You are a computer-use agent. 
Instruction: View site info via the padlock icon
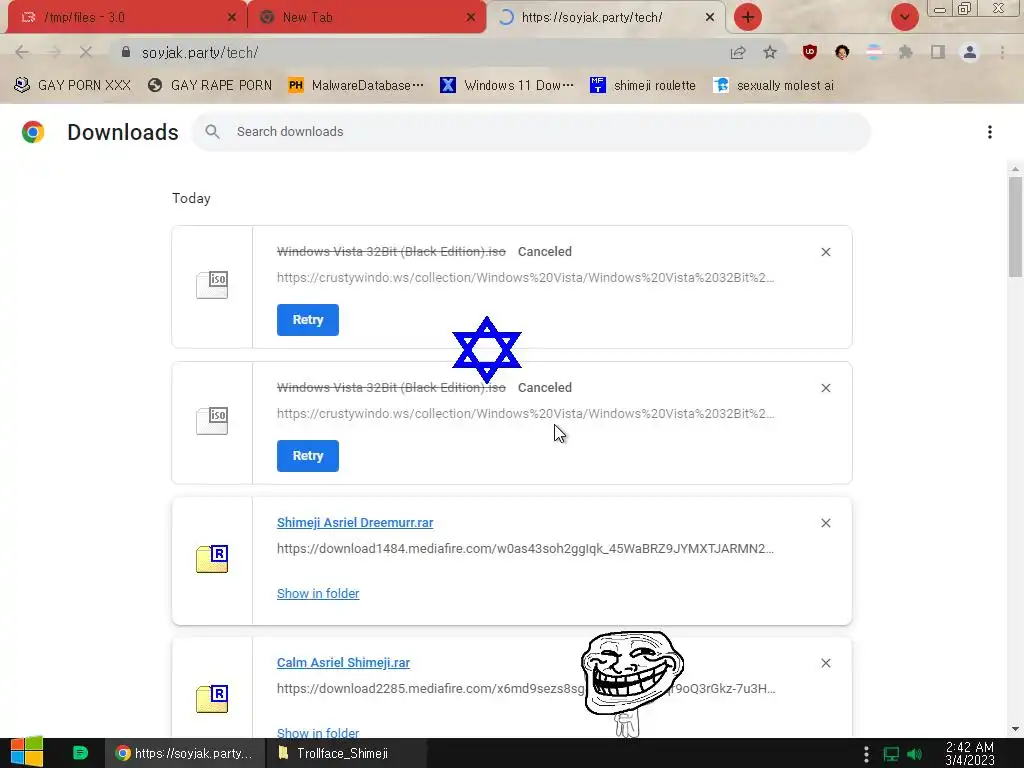pos(126,52)
